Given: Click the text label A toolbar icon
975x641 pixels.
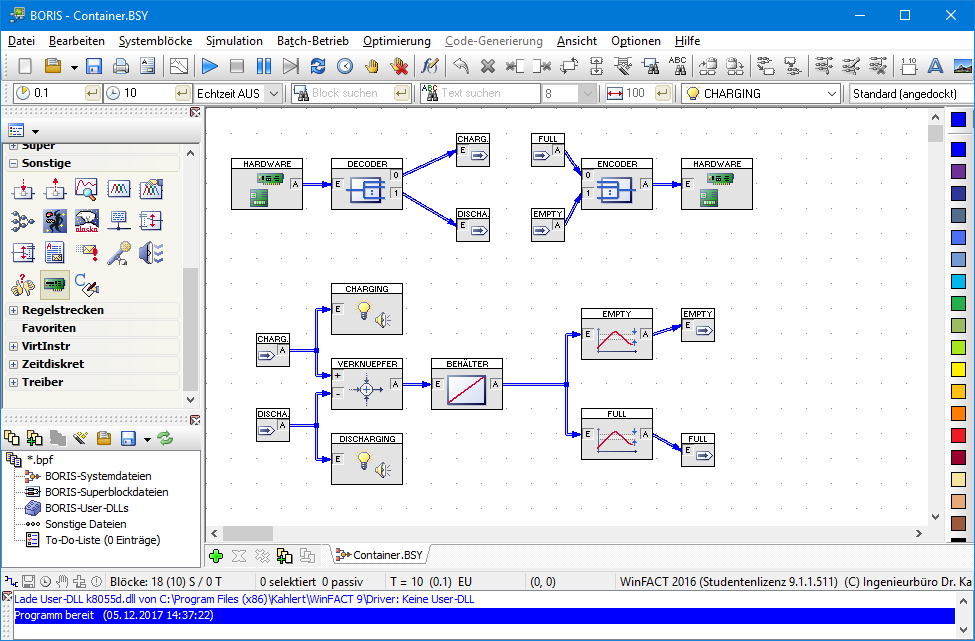Looking at the screenshot, I should [x=935, y=66].
